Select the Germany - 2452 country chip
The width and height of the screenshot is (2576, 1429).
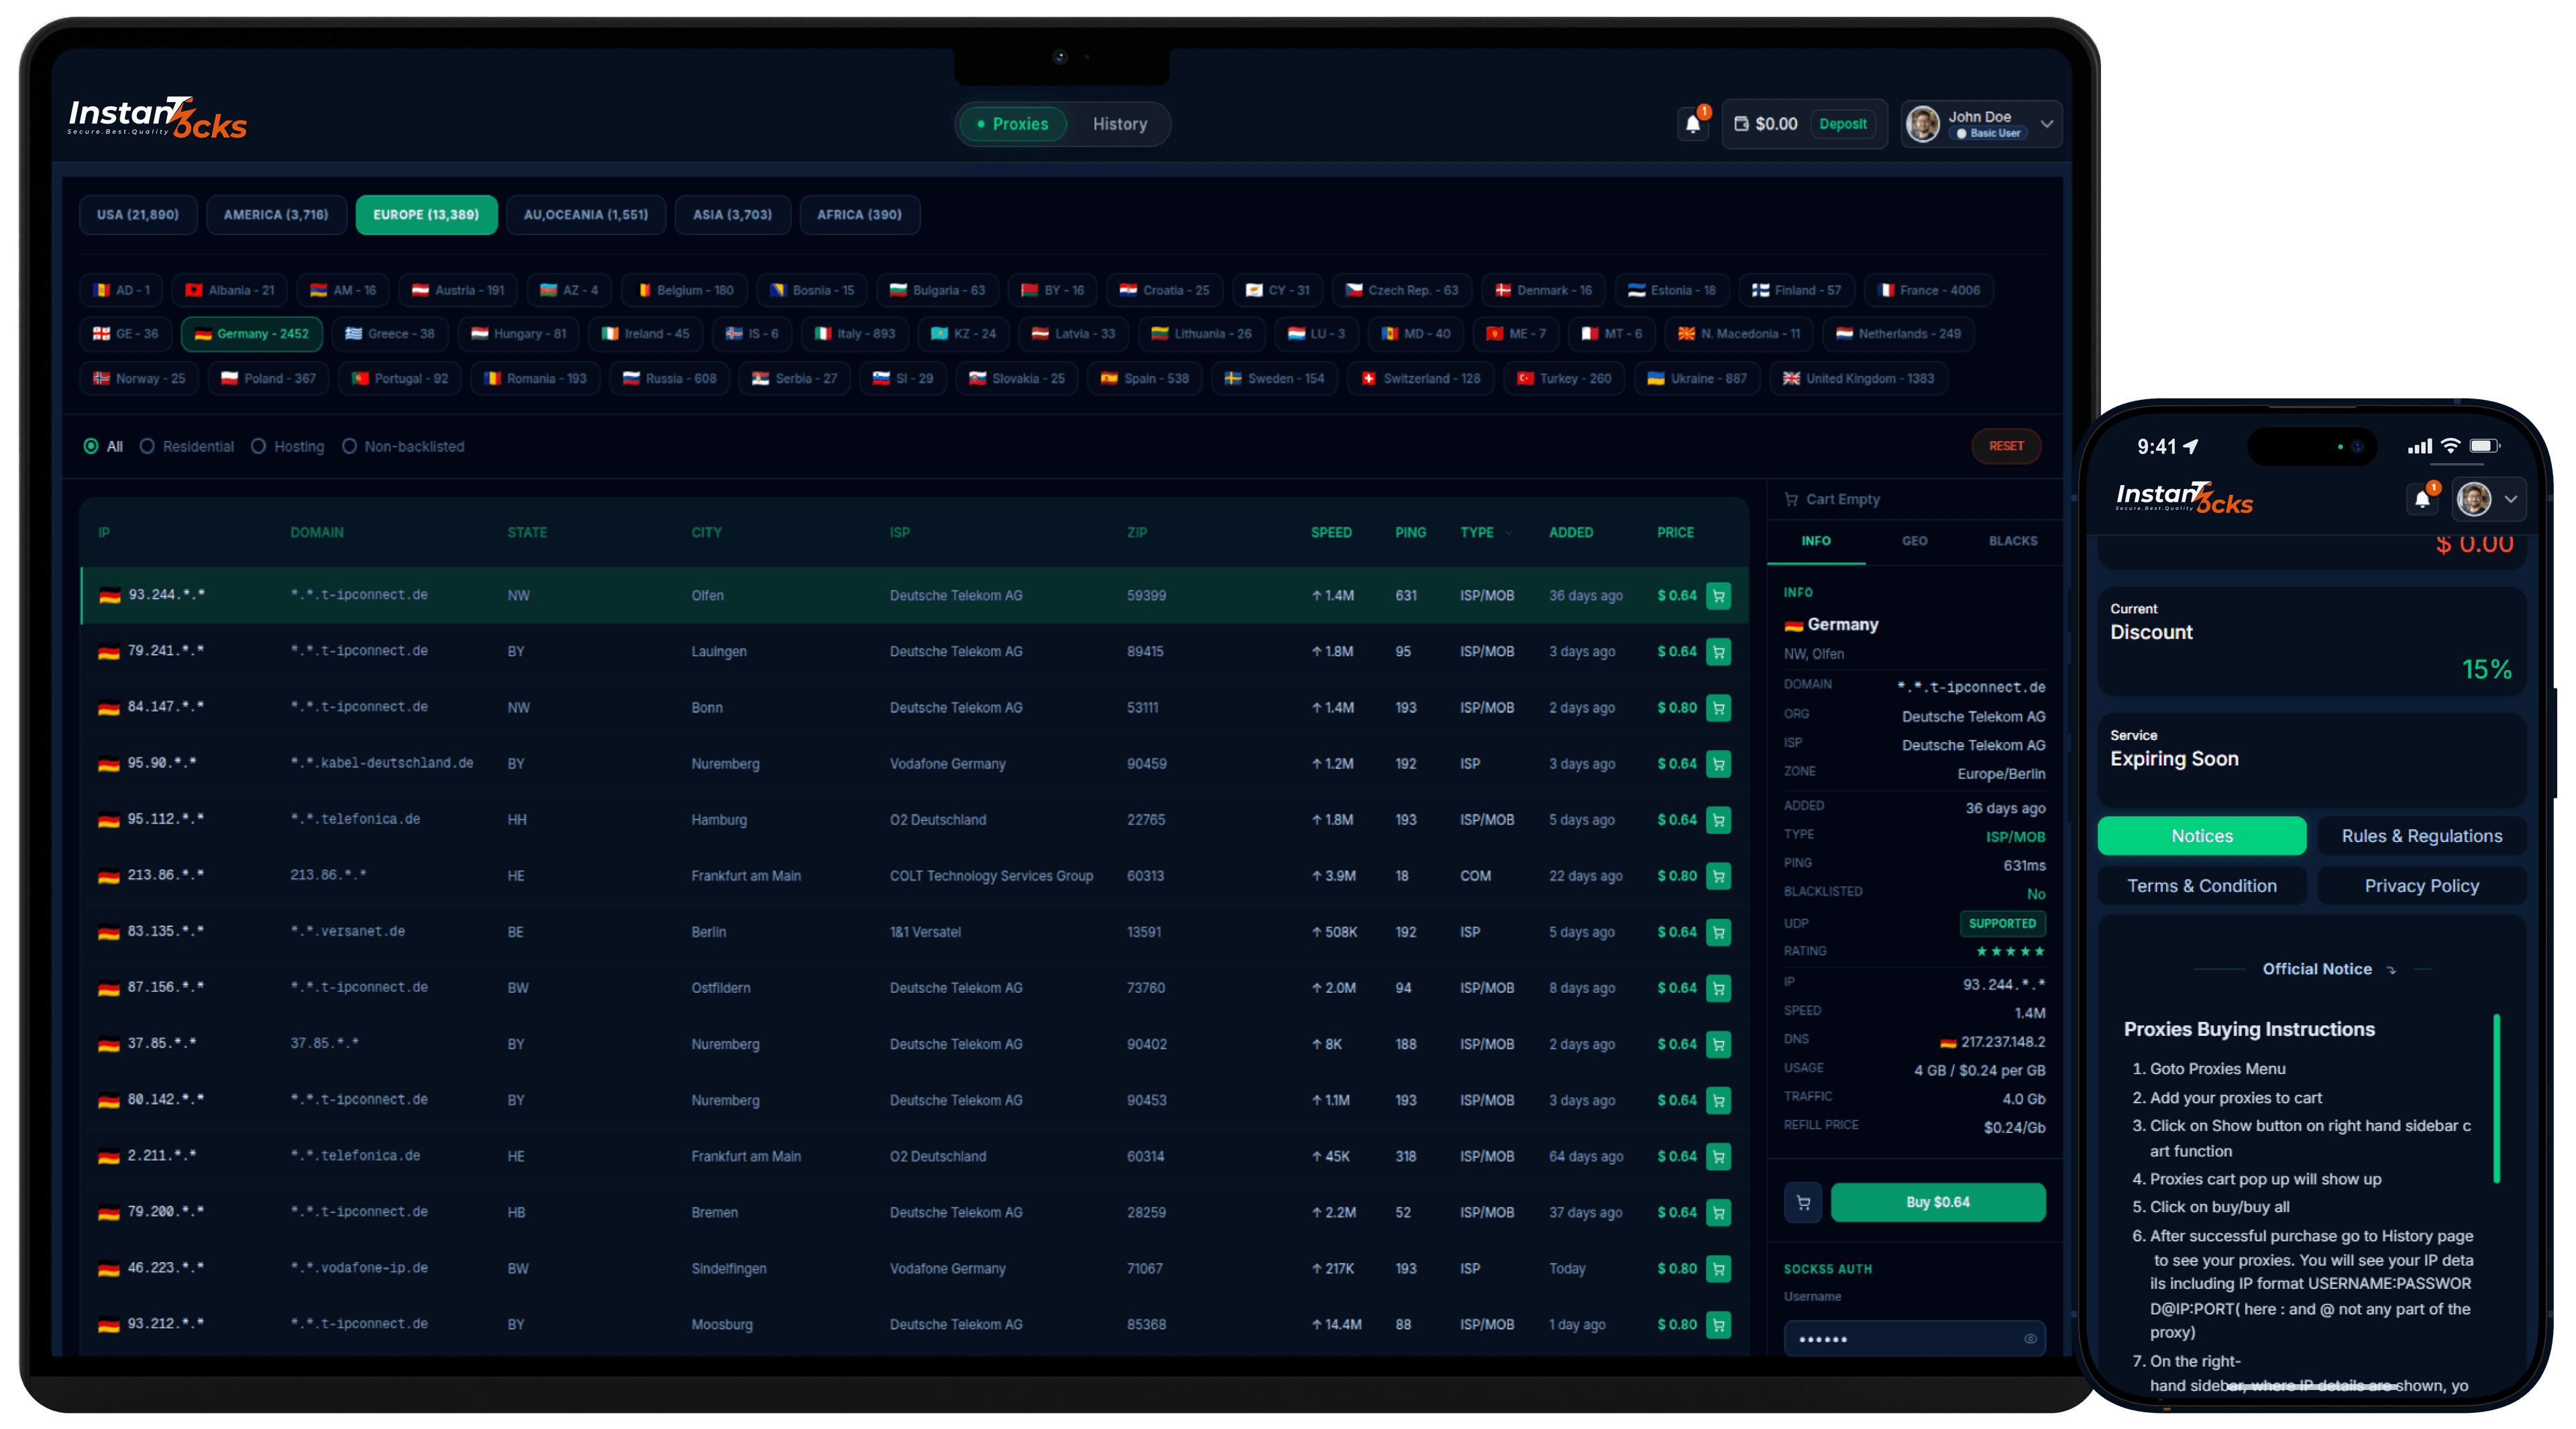(x=252, y=334)
